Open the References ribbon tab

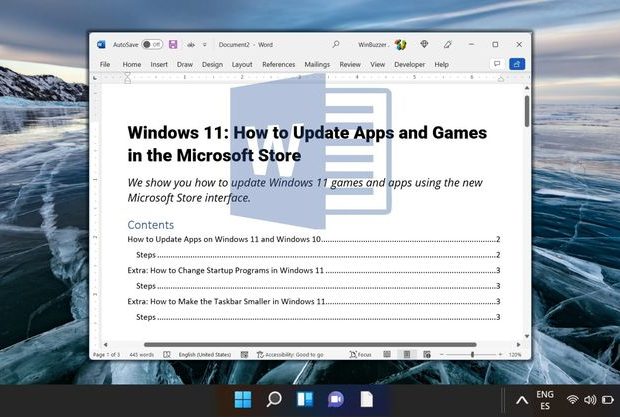click(x=278, y=64)
